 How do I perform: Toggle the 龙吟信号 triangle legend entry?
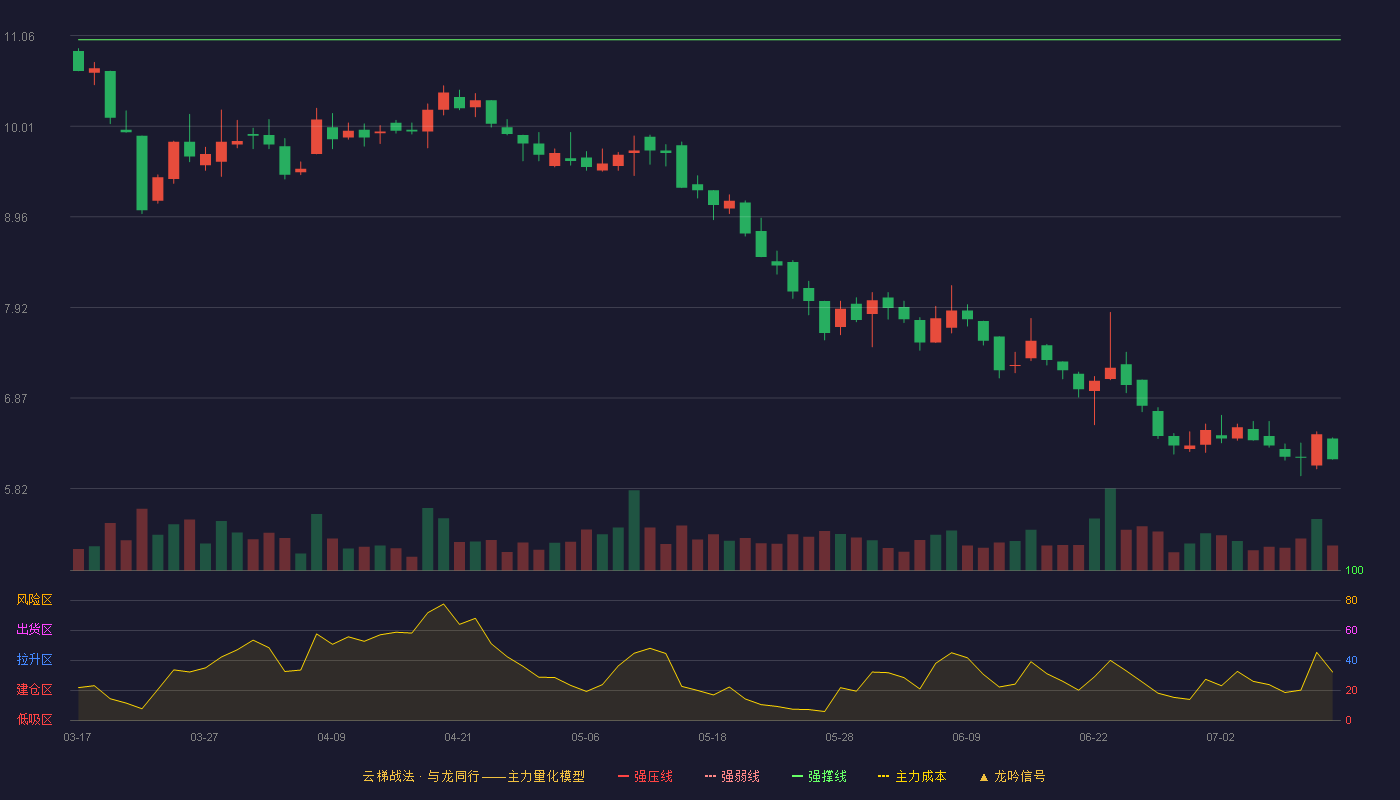pos(1011,776)
